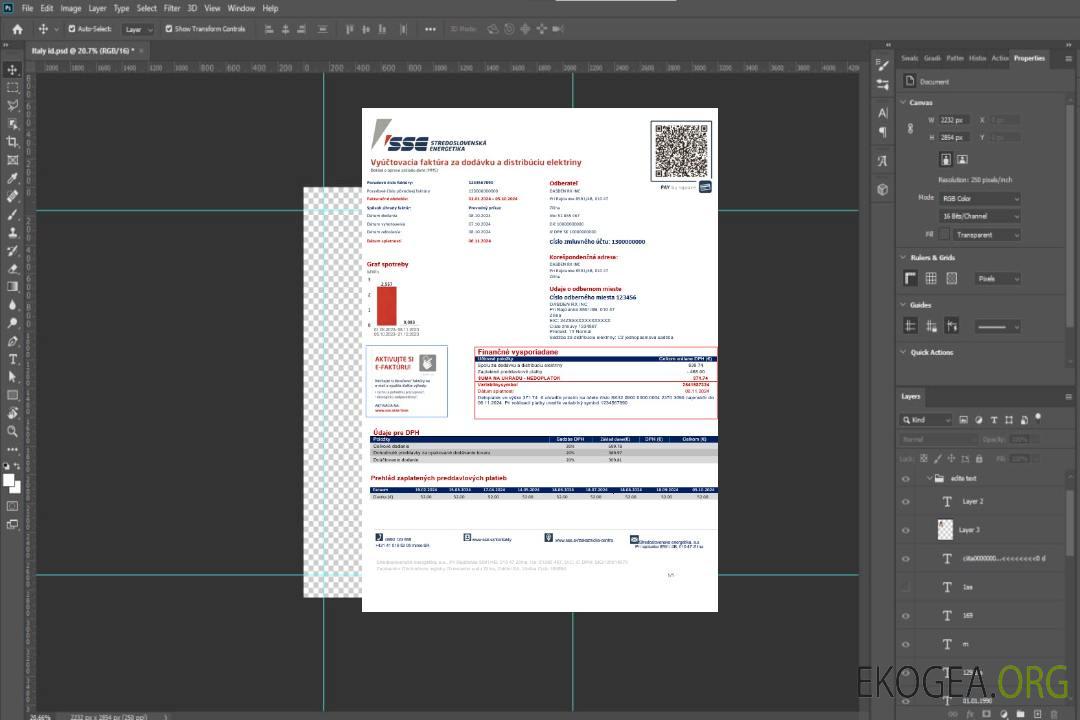Viewport: 1080px width, 720px height.
Task: Switch to the Properties tab
Action: (1029, 59)
